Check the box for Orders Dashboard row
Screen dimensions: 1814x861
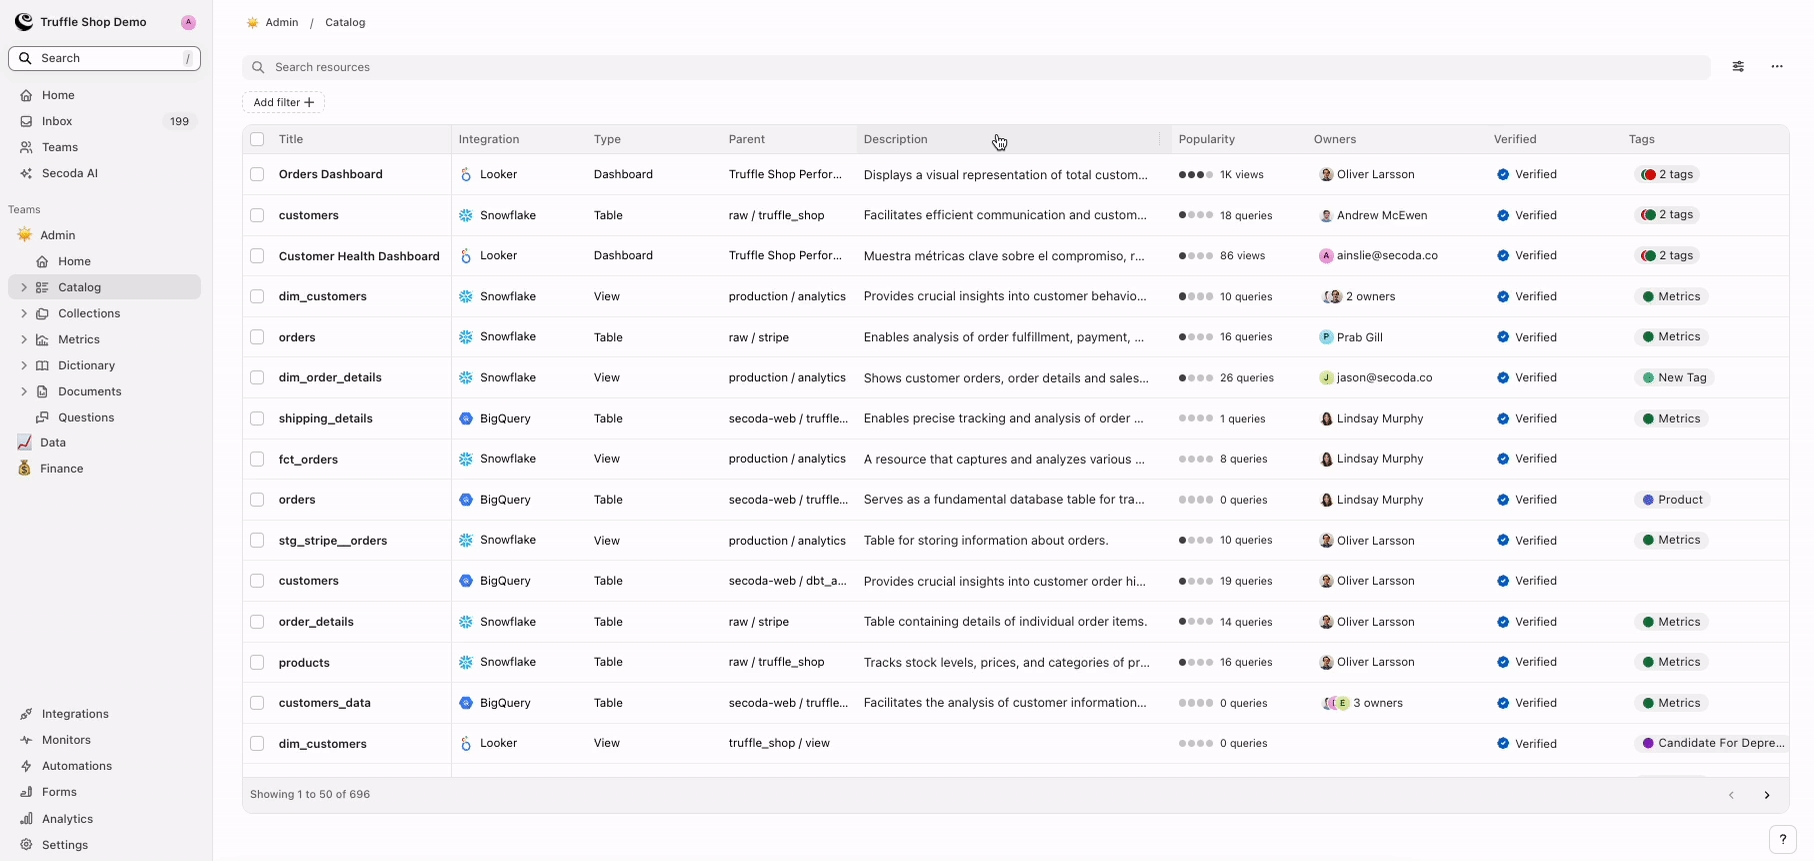click(257, 174)
